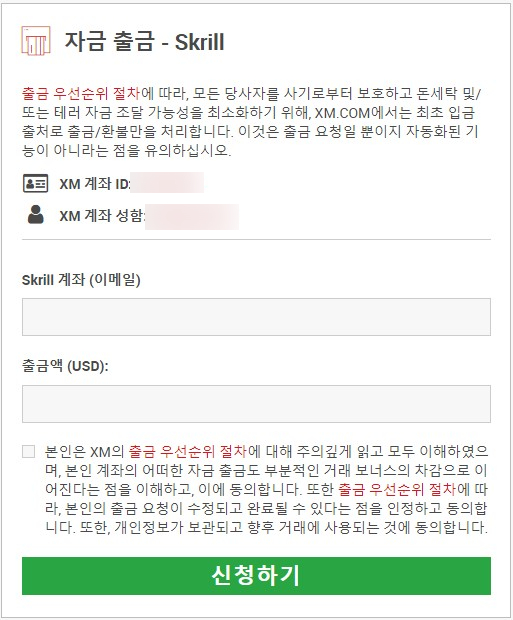
Task: Click the notice text mentioning XM.COM에서는 최초 입금
Action: [248, 113]
